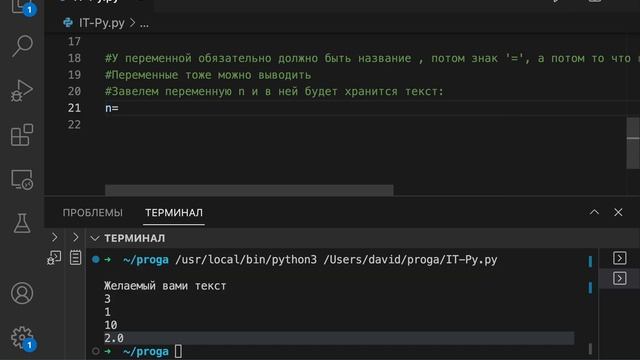
Task: Open the Explorer view in activity bar
Action: [21, 6]
